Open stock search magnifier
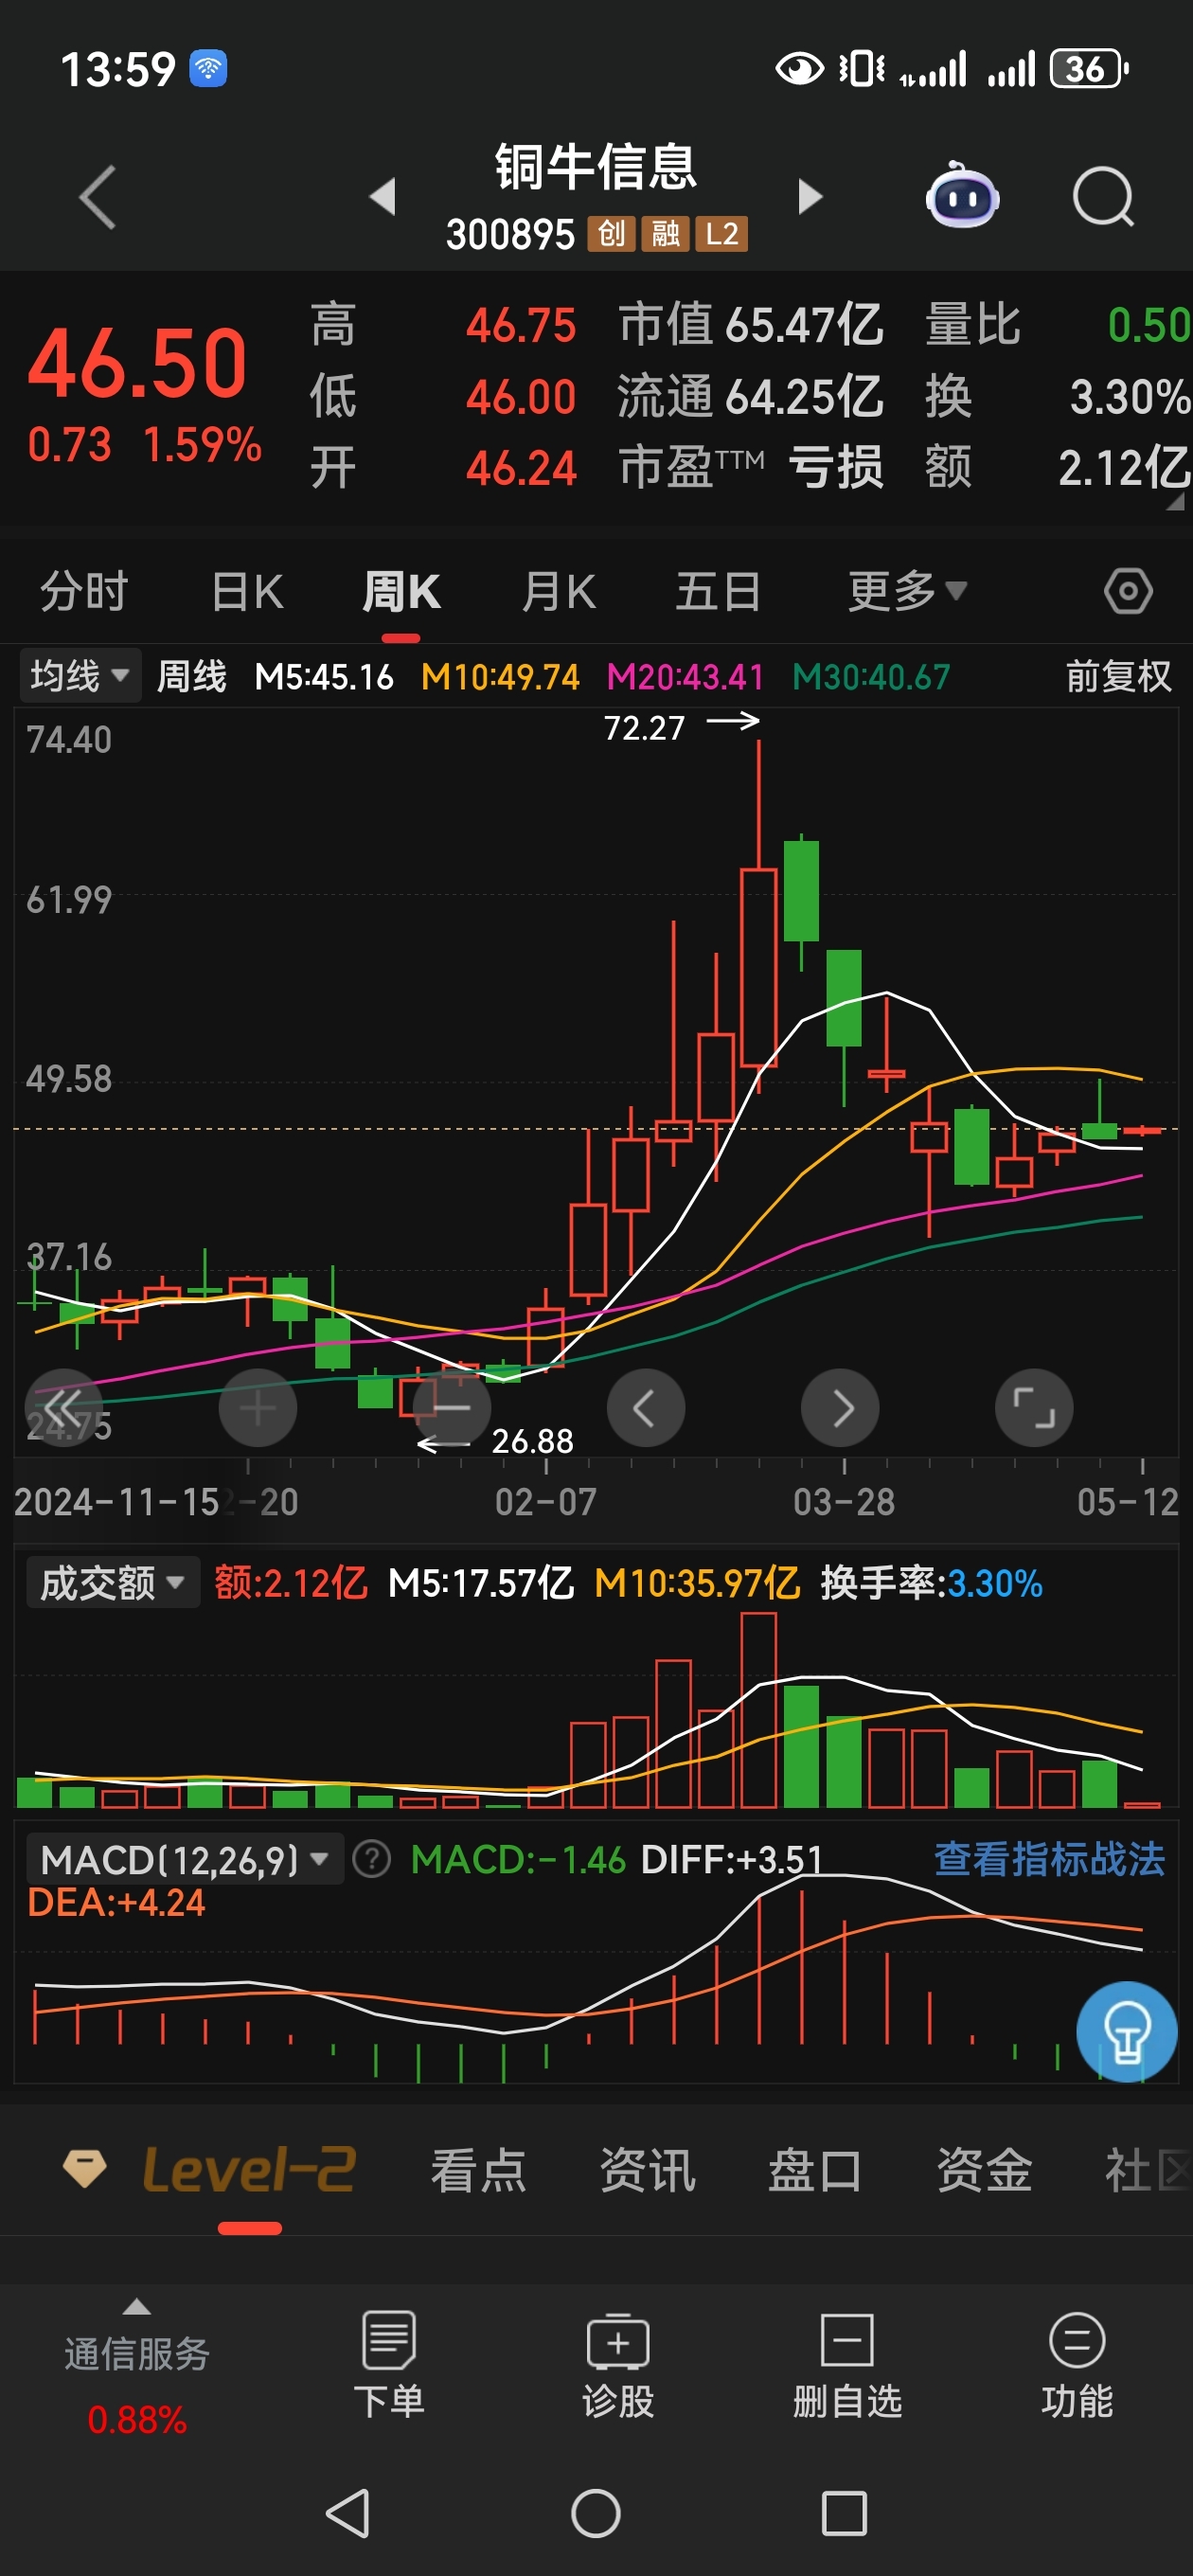The width and height of the screenshot is (1193, 2576). [x=1103, y=196]
